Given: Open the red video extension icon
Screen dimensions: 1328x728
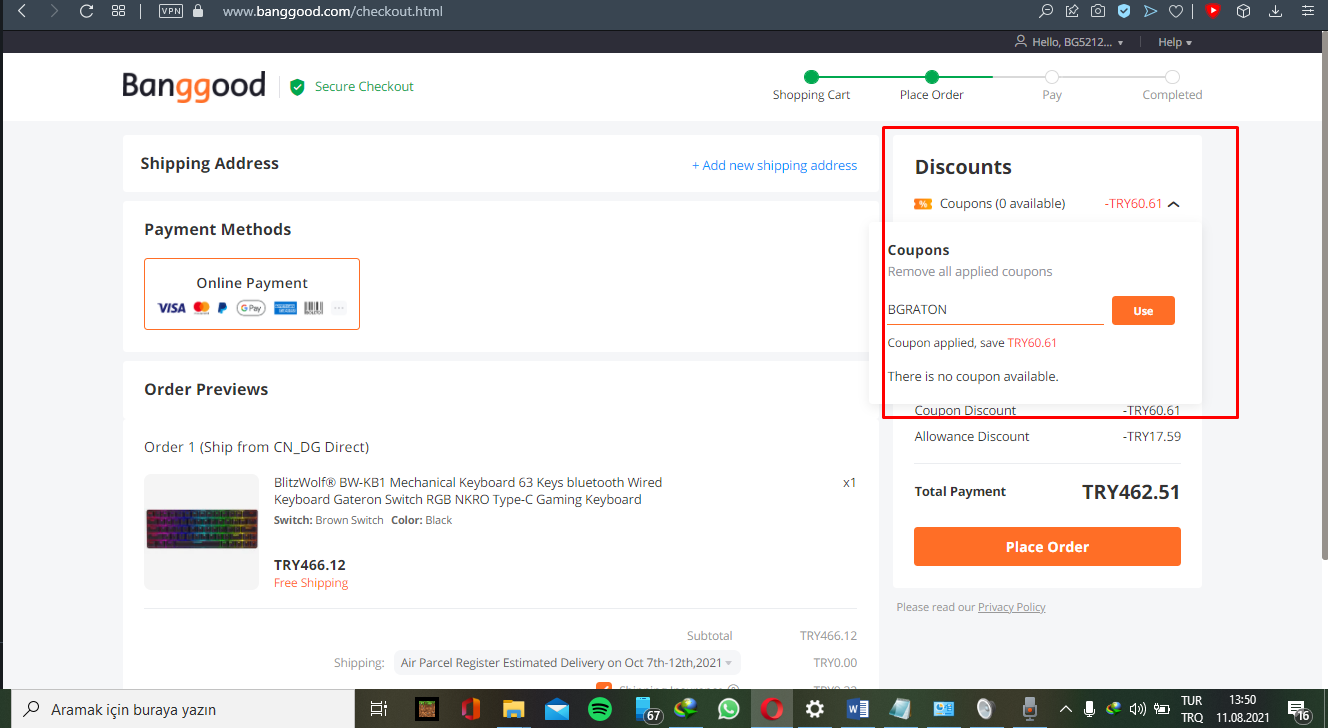Looking at the screenshot, I should (x=1213, y=12).
